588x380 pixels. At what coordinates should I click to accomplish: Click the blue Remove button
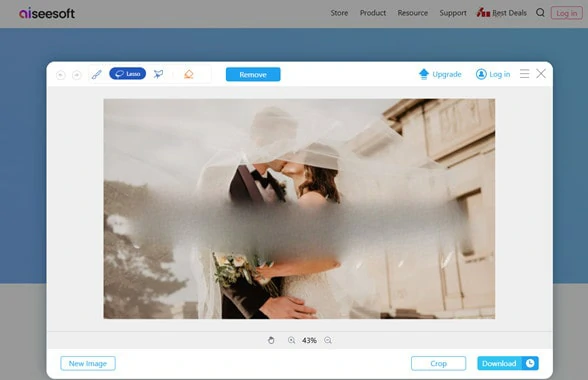(253, 74)
